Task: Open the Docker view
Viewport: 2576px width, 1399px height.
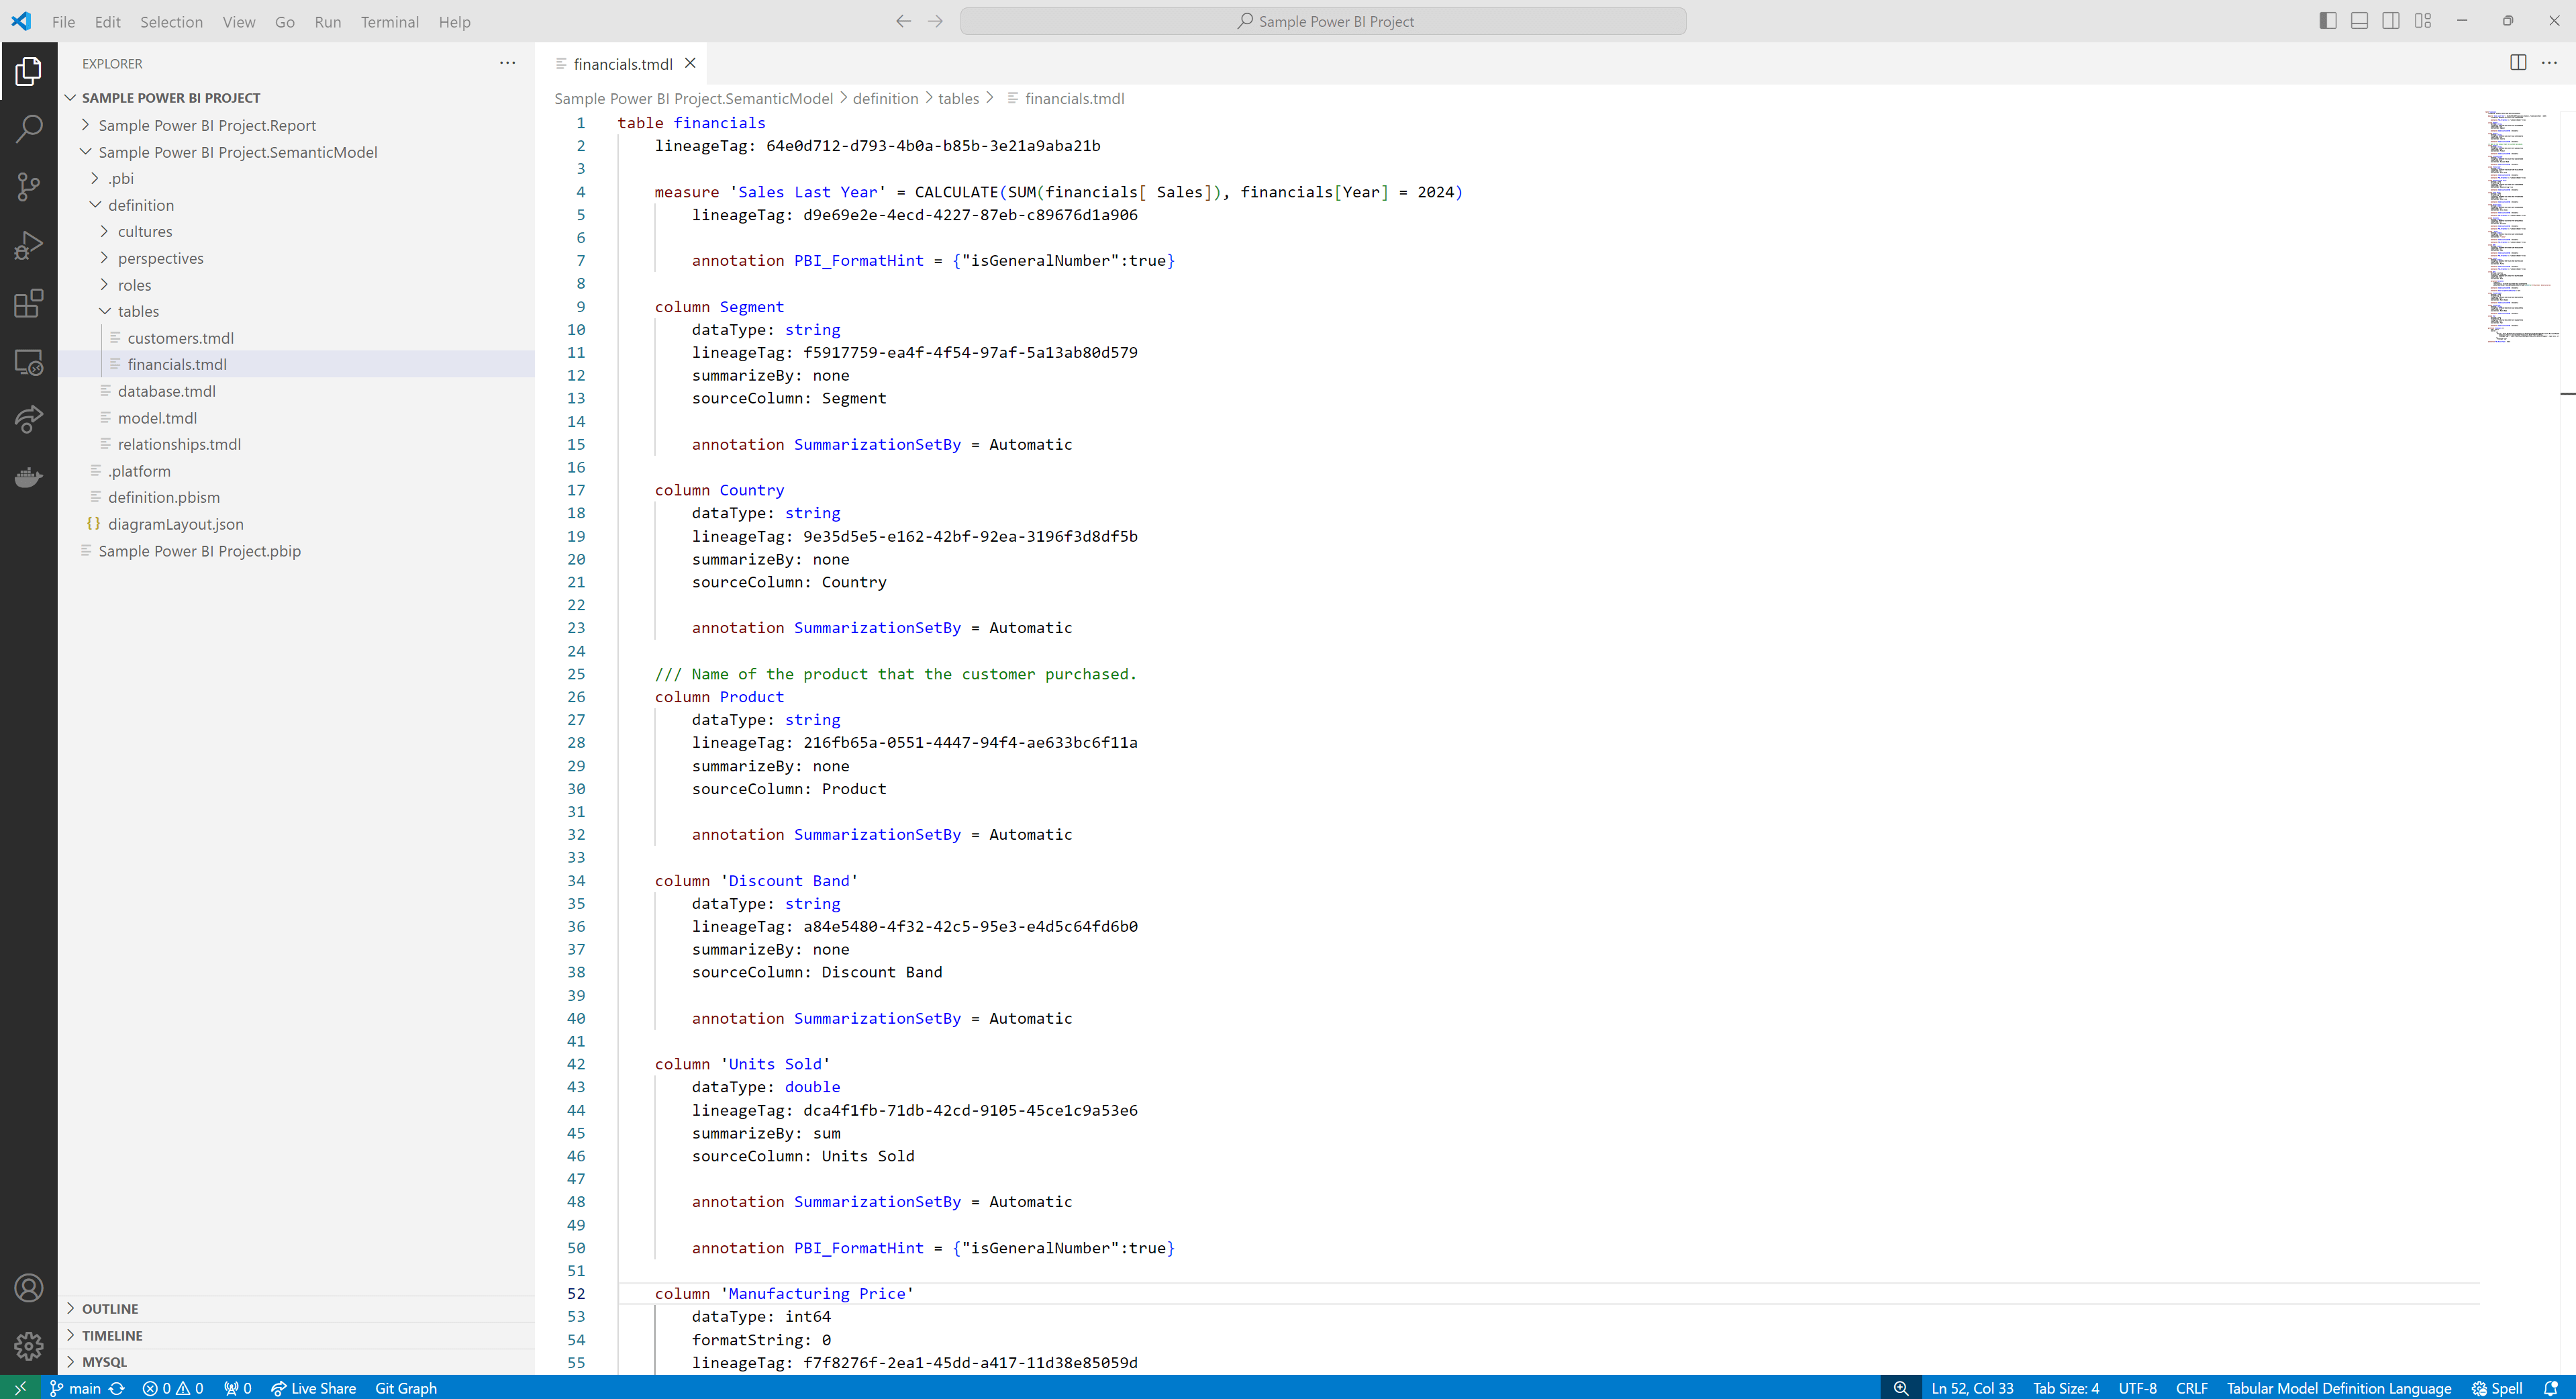Action: click(x=29, y=477)
